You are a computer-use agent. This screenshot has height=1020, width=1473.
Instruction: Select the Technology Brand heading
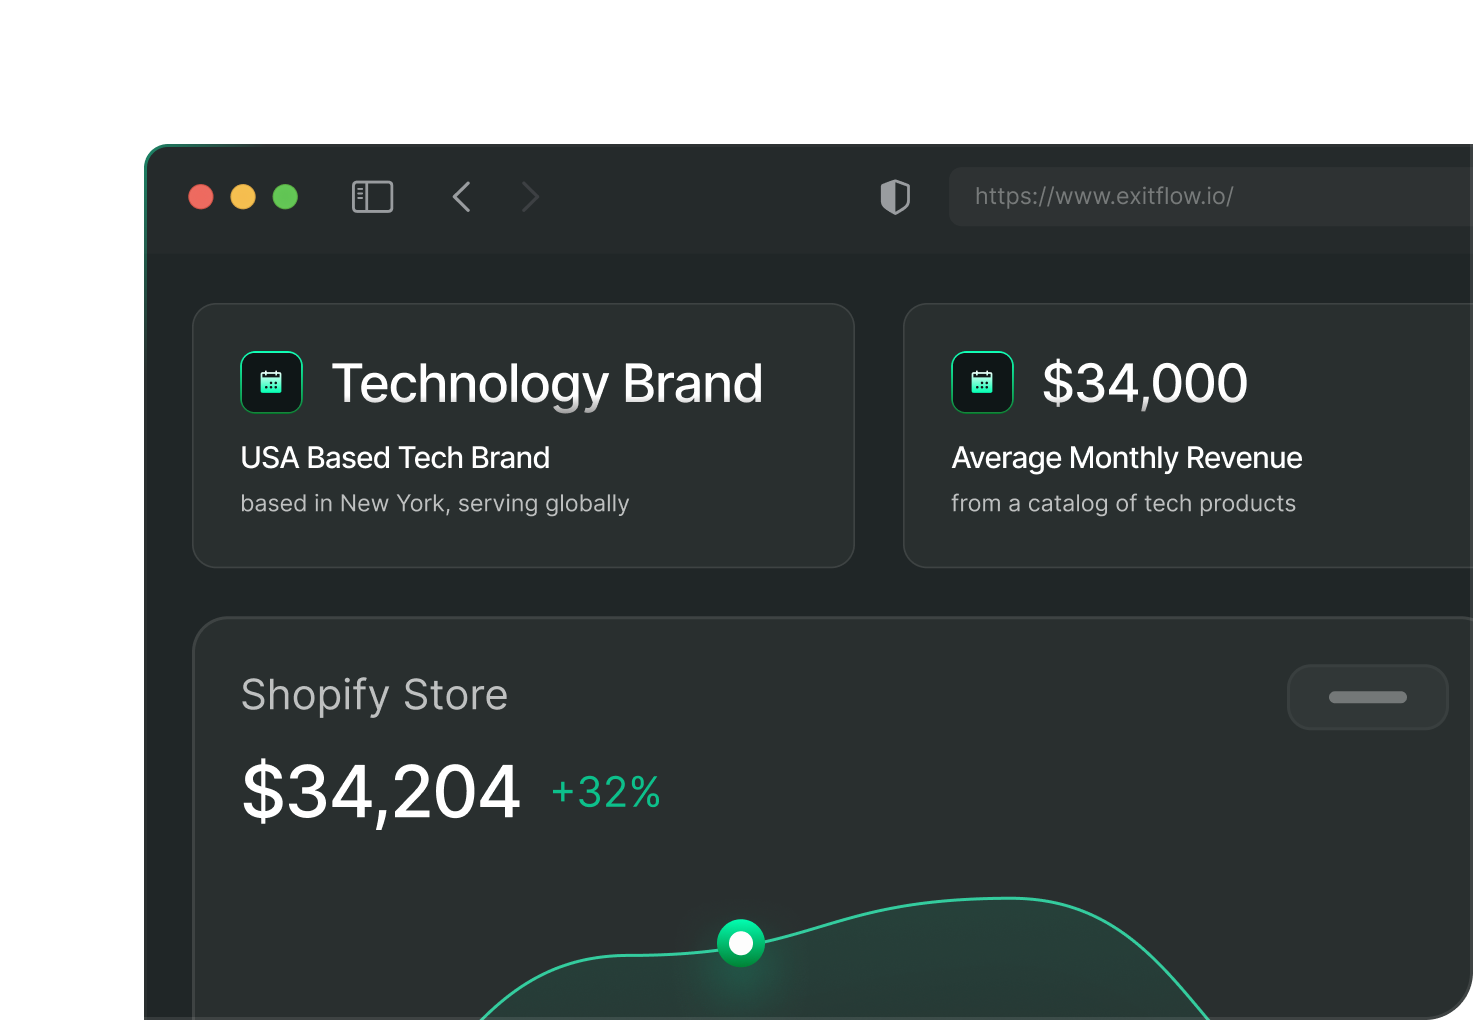coord(547,383)
